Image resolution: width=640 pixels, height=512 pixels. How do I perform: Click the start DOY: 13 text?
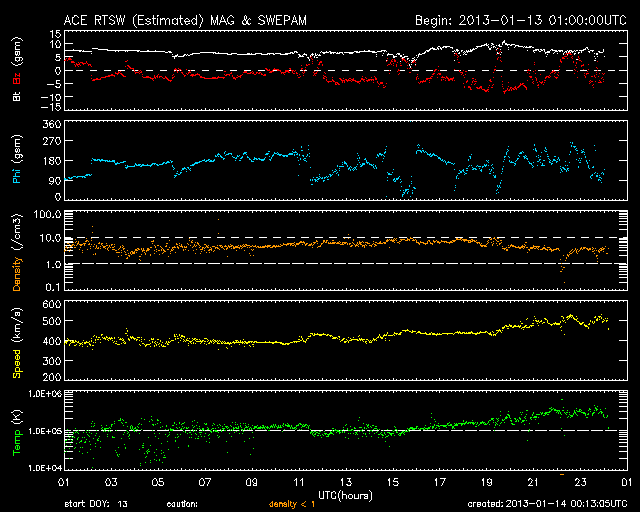pyautogui.click(x=96, y=504)
